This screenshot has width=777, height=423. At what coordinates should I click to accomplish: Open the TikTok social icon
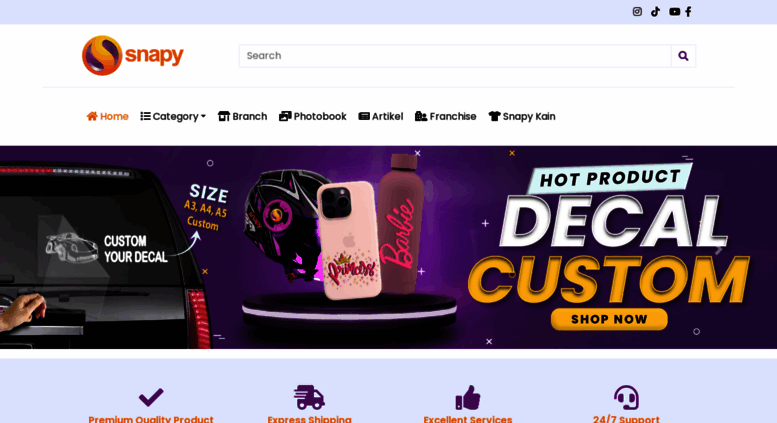tap(655, 11)
